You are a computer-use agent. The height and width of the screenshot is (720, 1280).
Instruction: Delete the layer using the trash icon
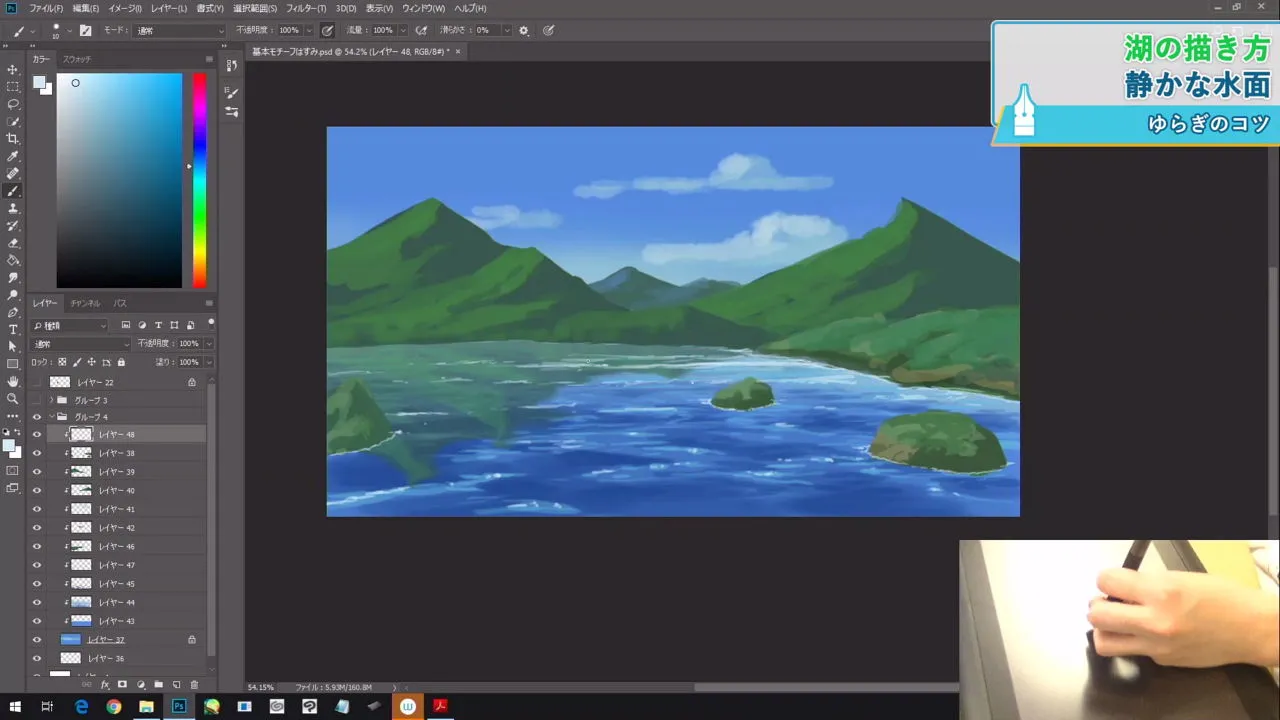[194, 684]
